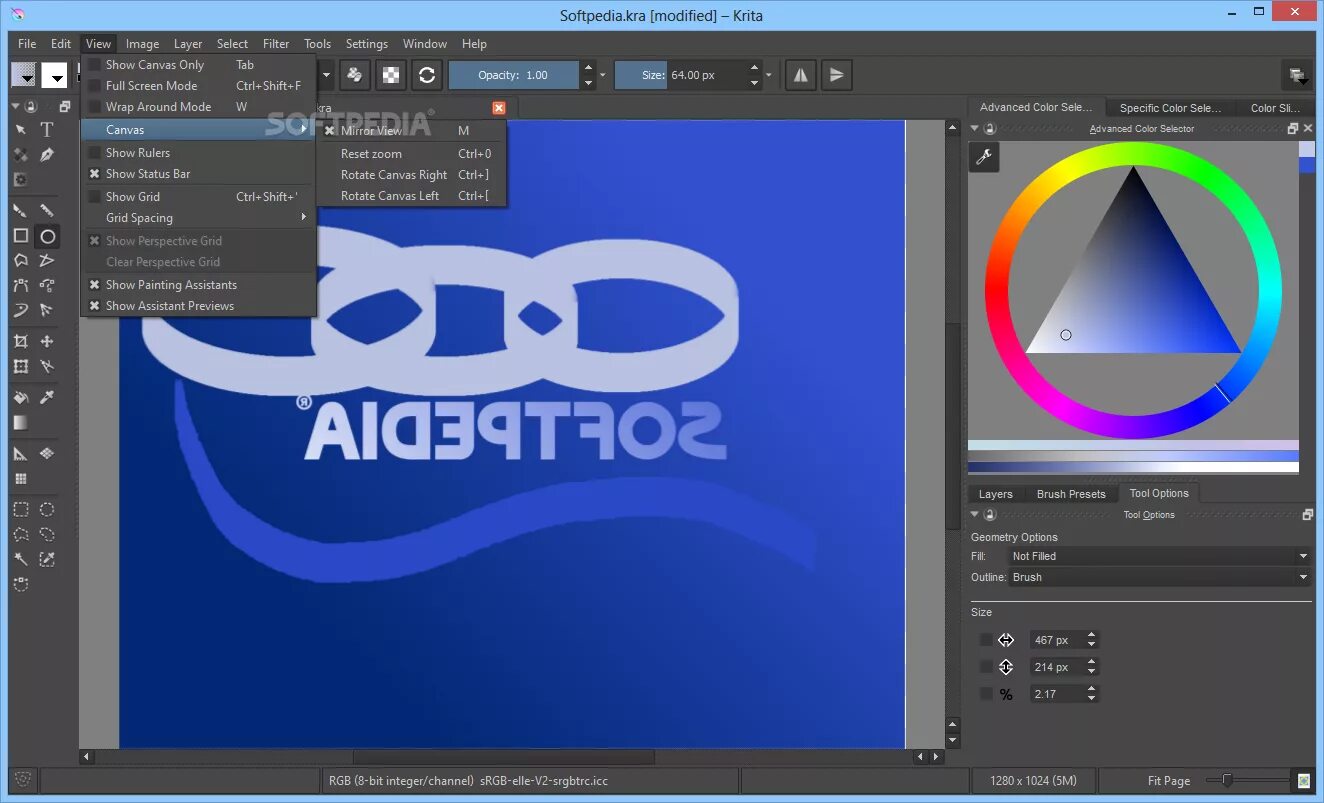
Task: Select the Text tool
Action: tap(46, 130)
